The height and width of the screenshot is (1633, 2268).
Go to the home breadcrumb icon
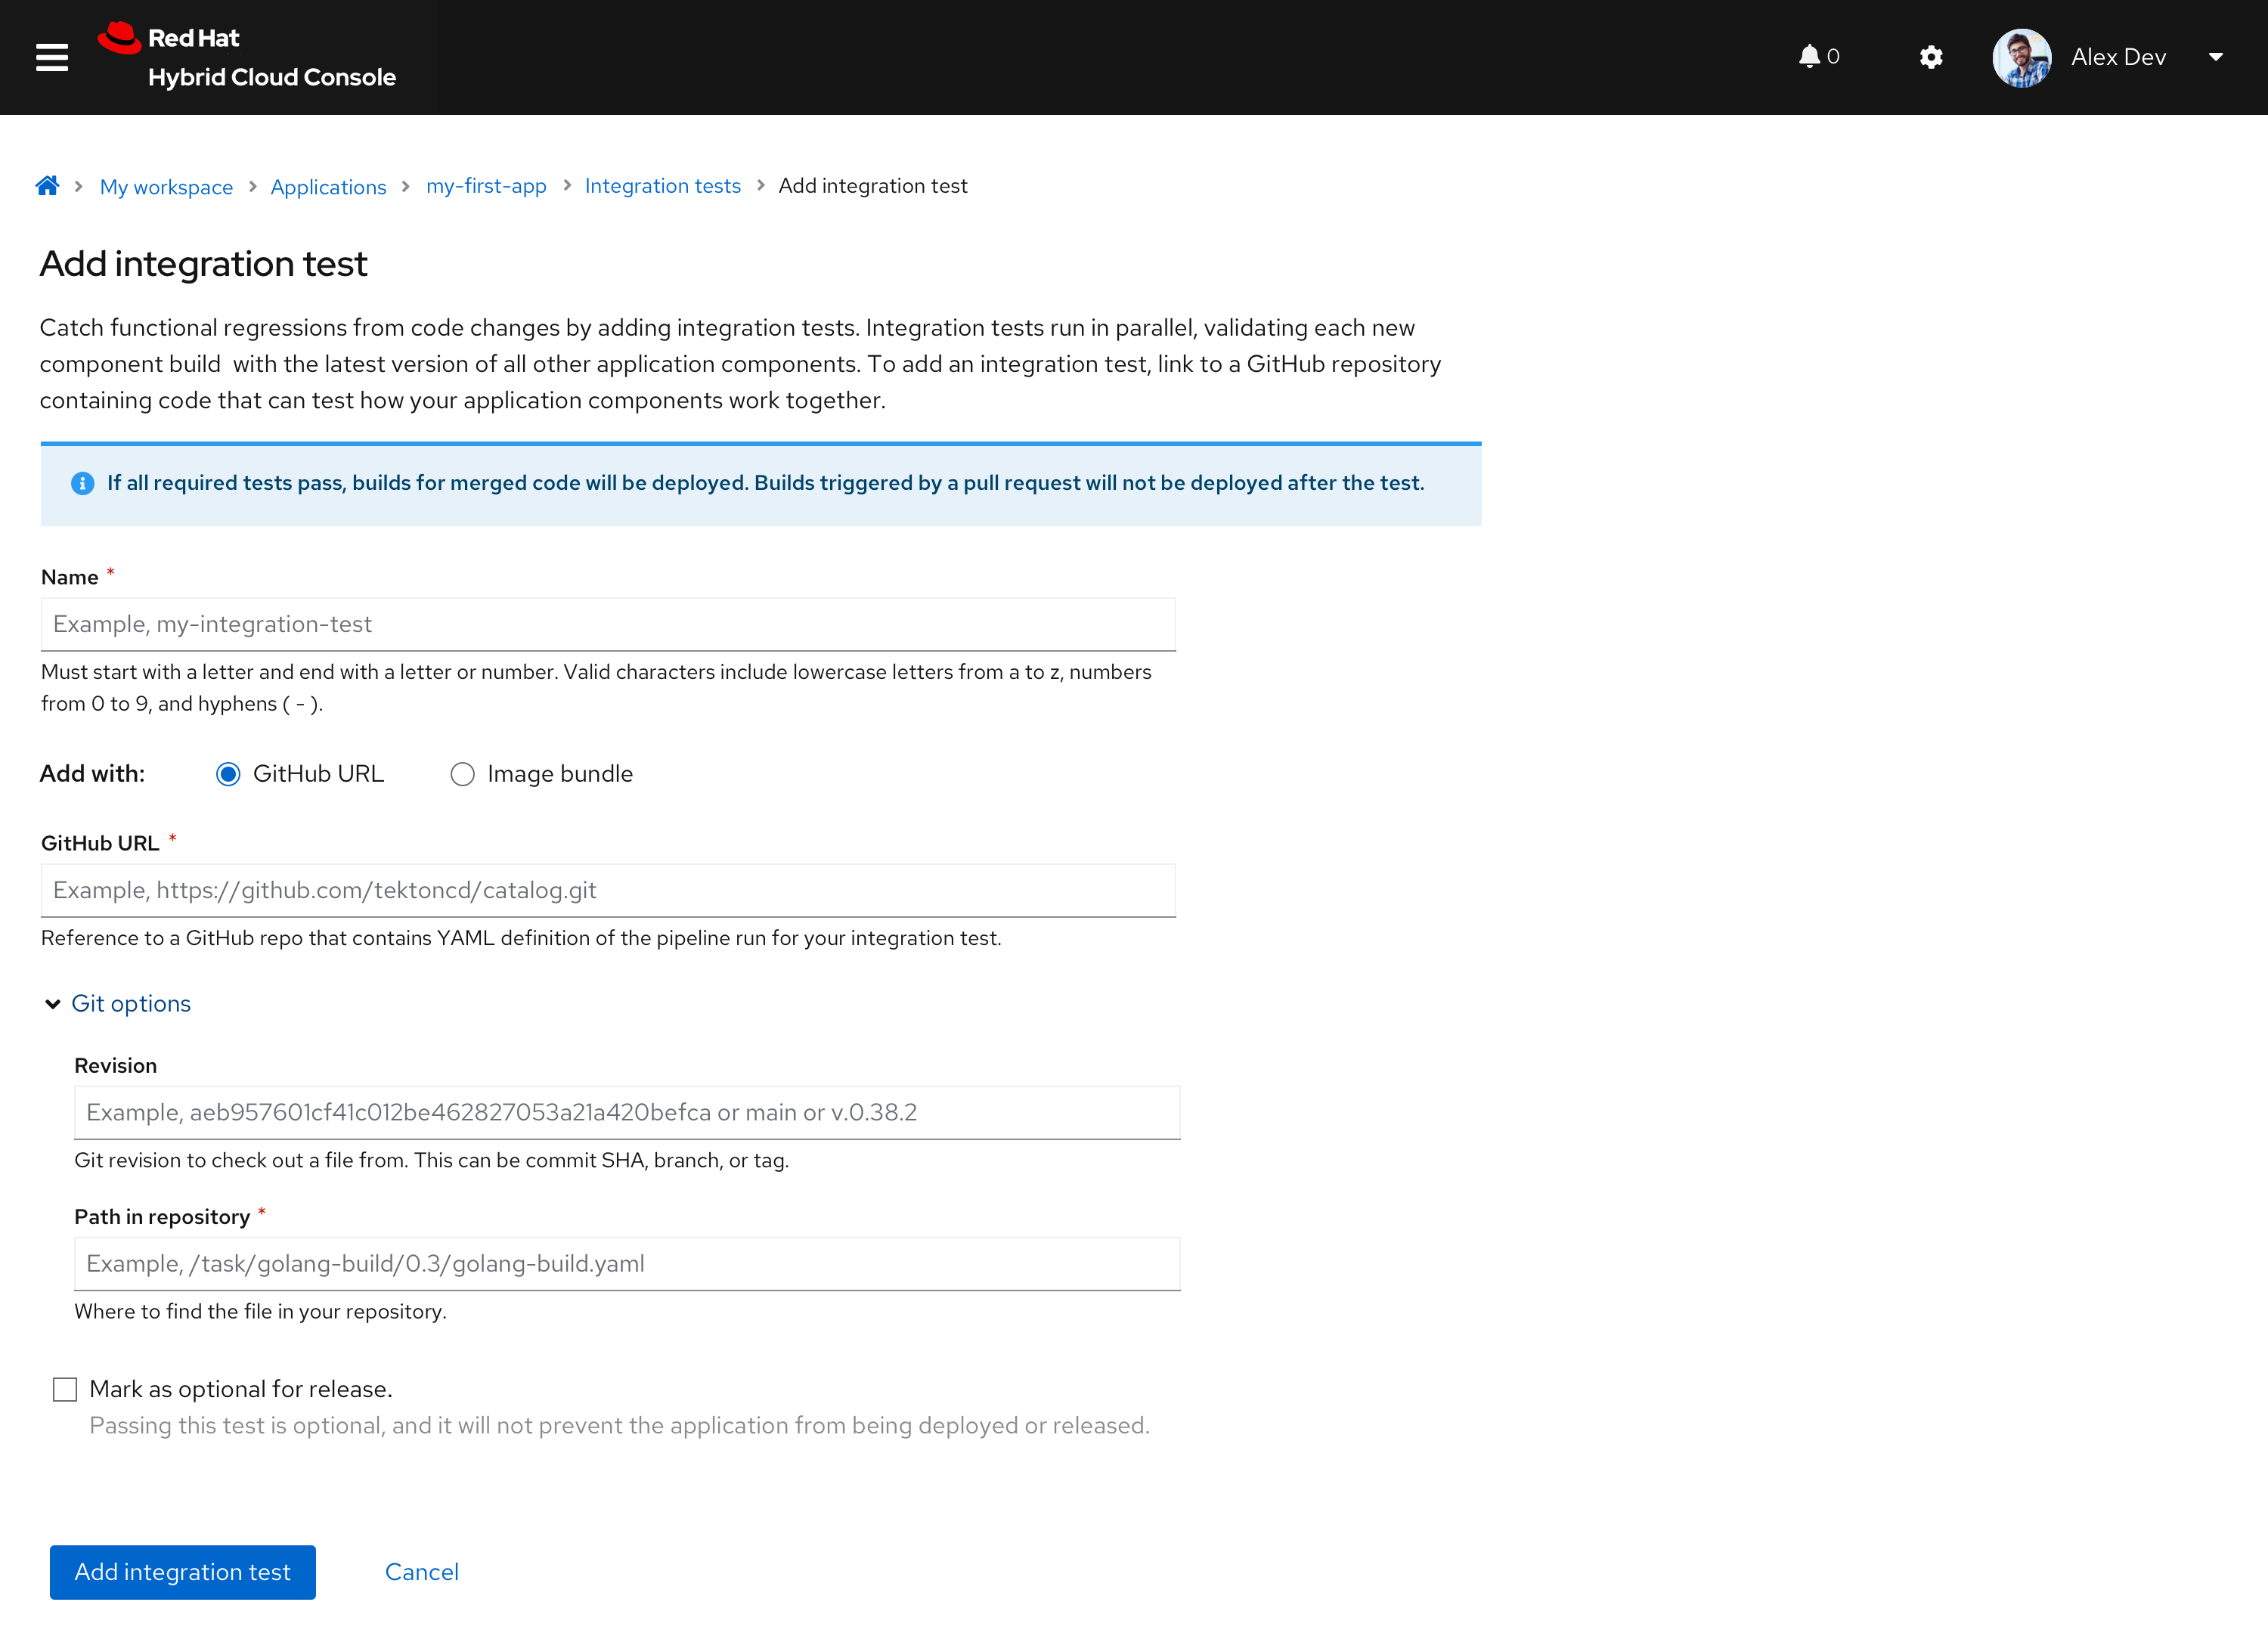point(47,186)
